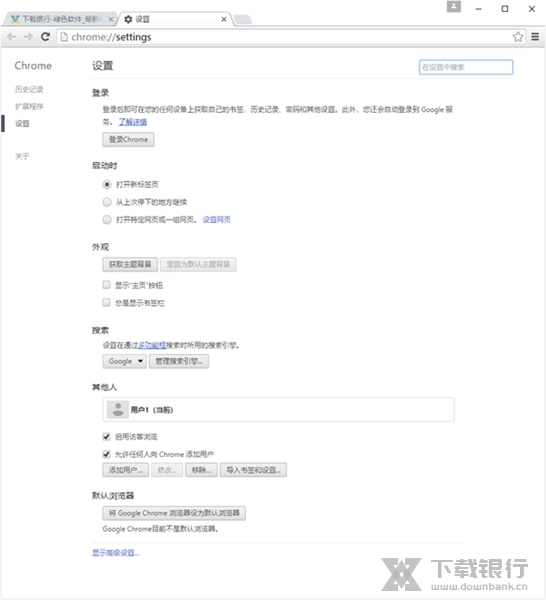Click the 导入书签和设置 button
The width and height of the screenshot is (546, 600).
[x=253, y=470]
